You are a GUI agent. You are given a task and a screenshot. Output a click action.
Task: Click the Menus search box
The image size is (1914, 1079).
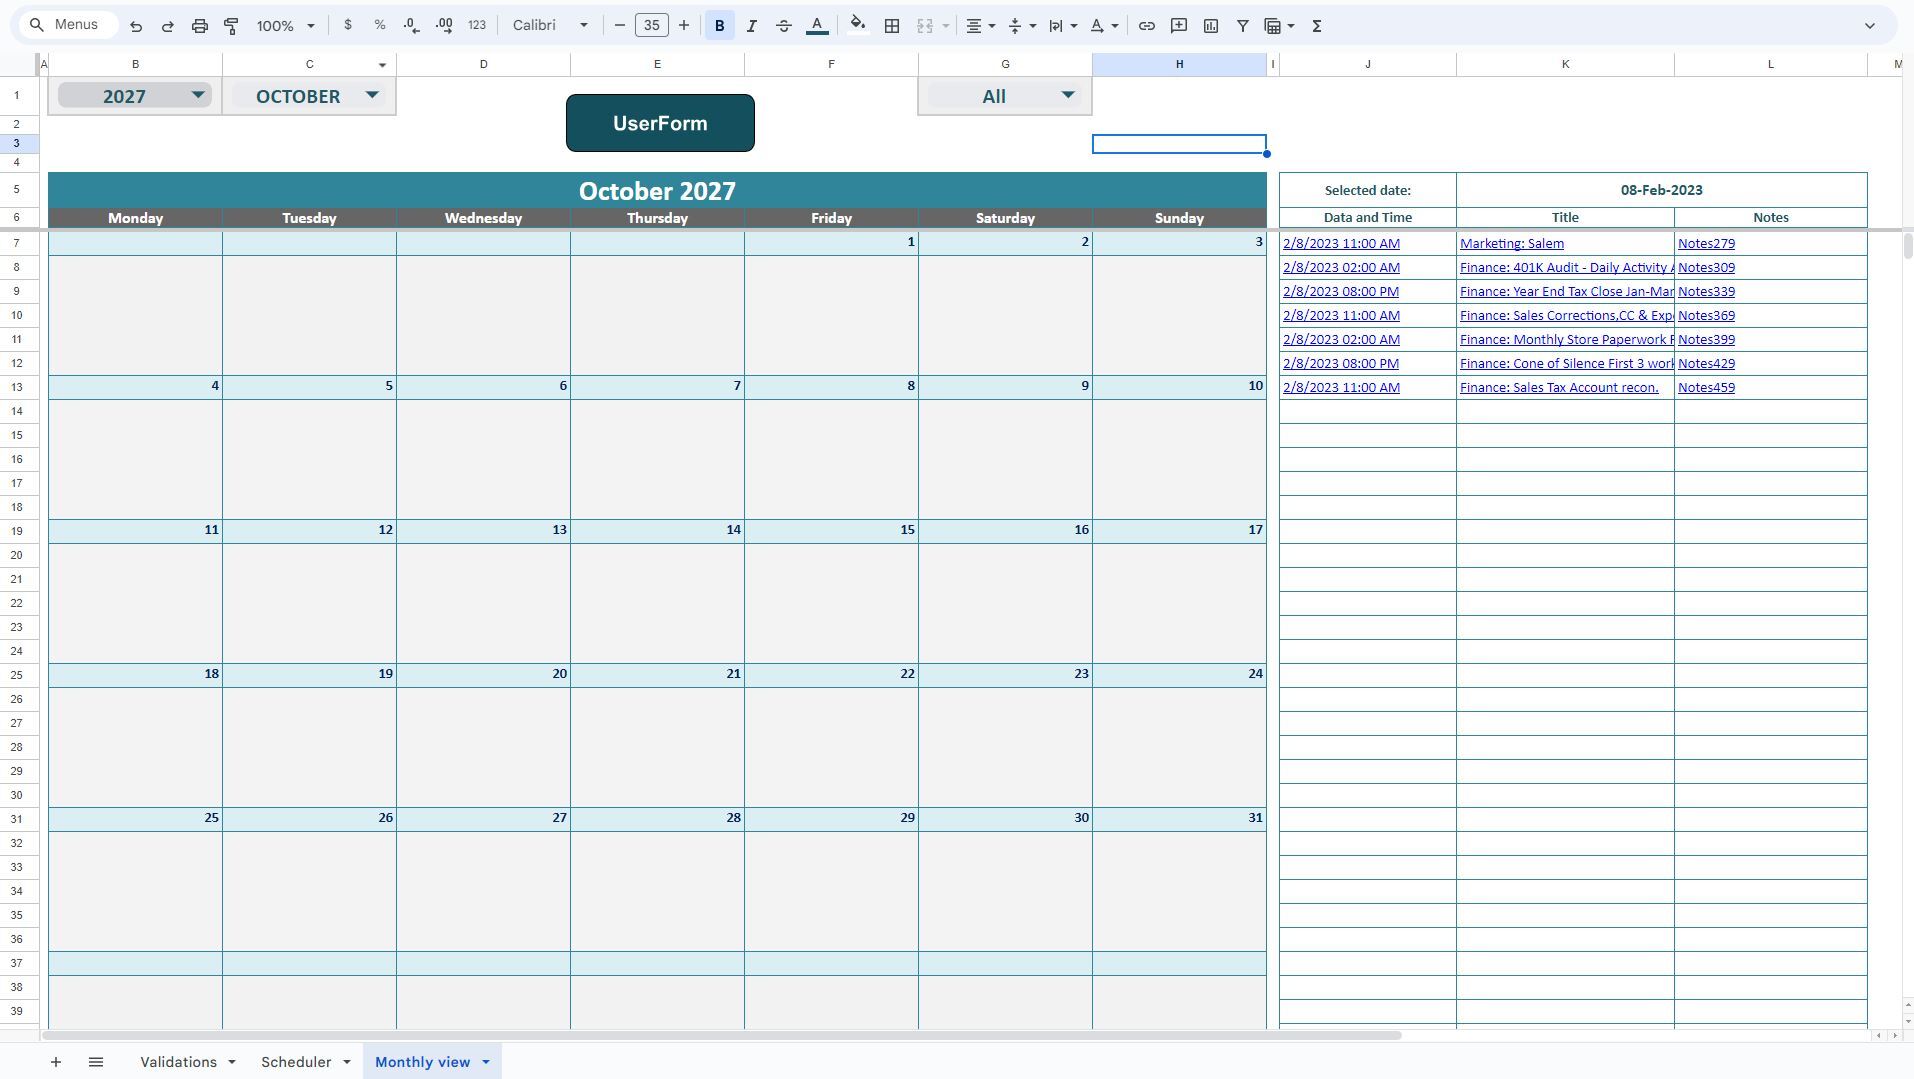tap(68, 25)
